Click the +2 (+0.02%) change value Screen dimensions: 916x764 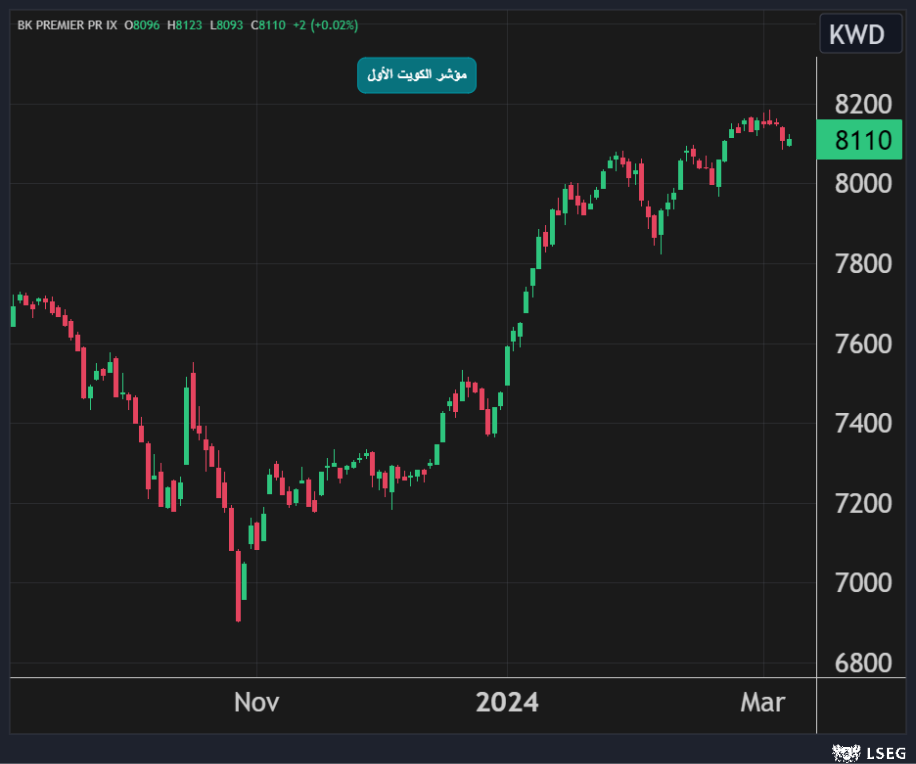pos(325,24)
